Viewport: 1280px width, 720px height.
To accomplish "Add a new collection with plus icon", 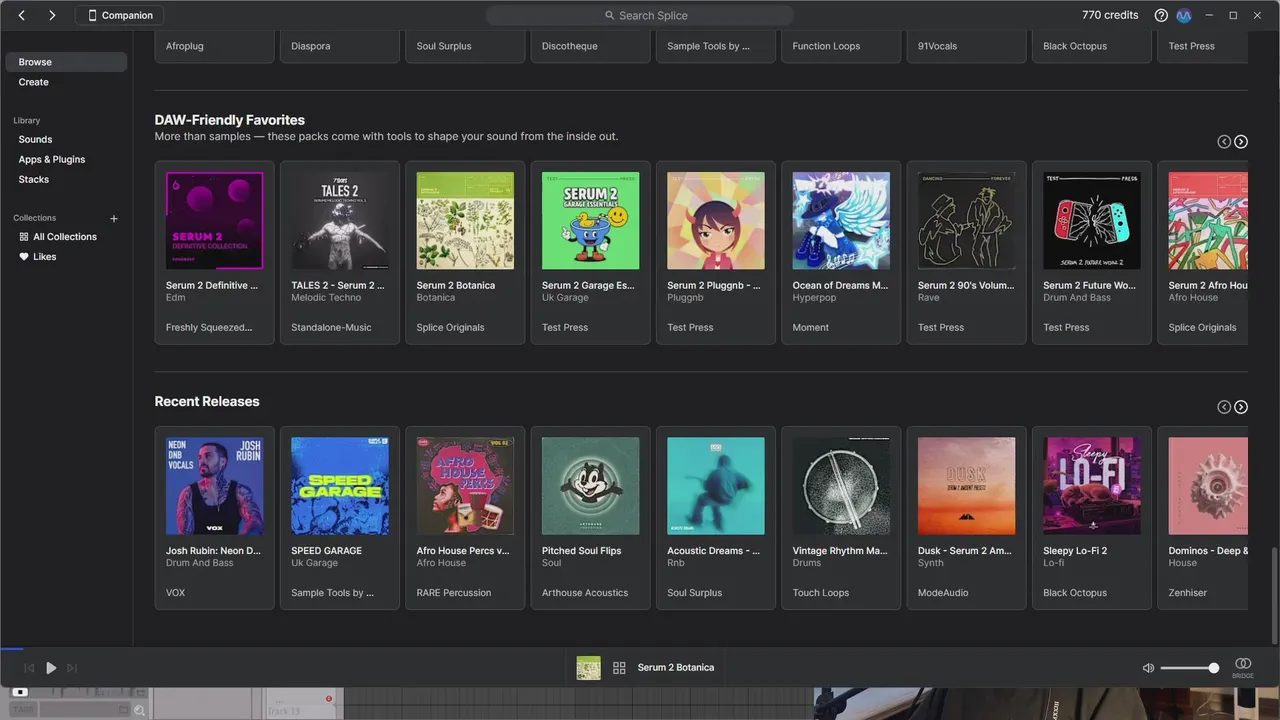I will 114,218.
